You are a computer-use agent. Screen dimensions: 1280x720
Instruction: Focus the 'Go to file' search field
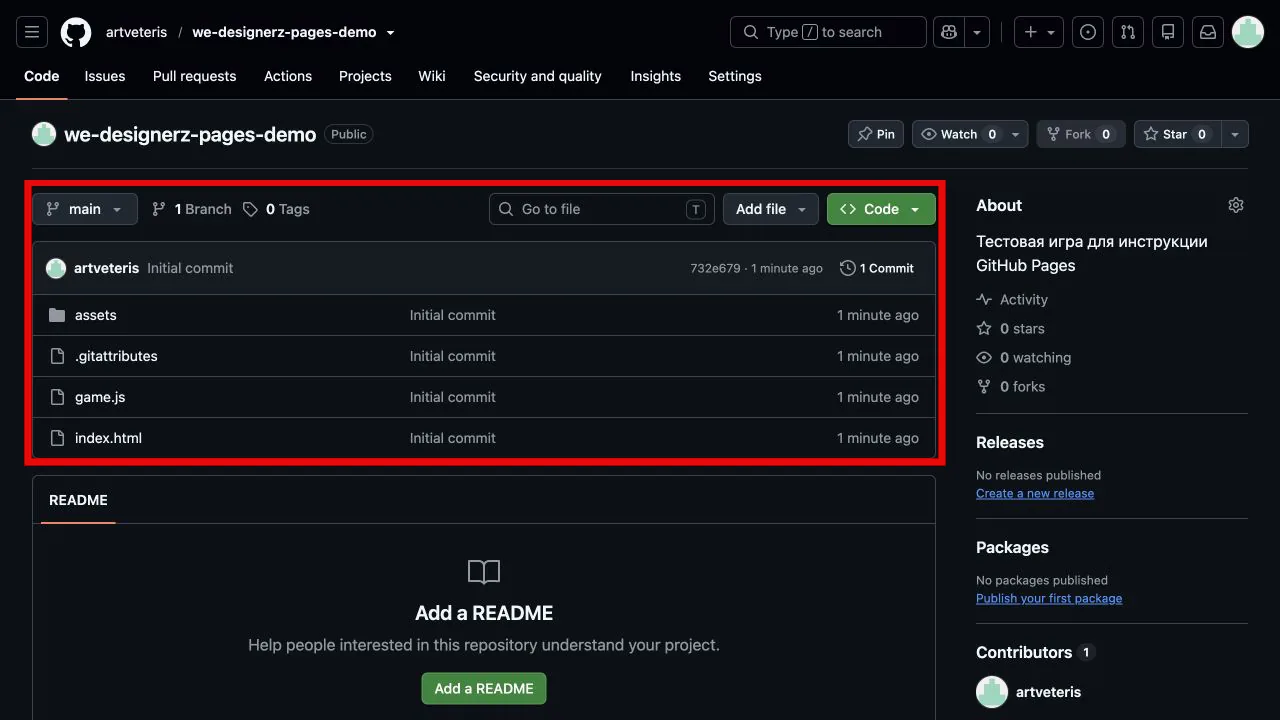(x=602, y=209)
